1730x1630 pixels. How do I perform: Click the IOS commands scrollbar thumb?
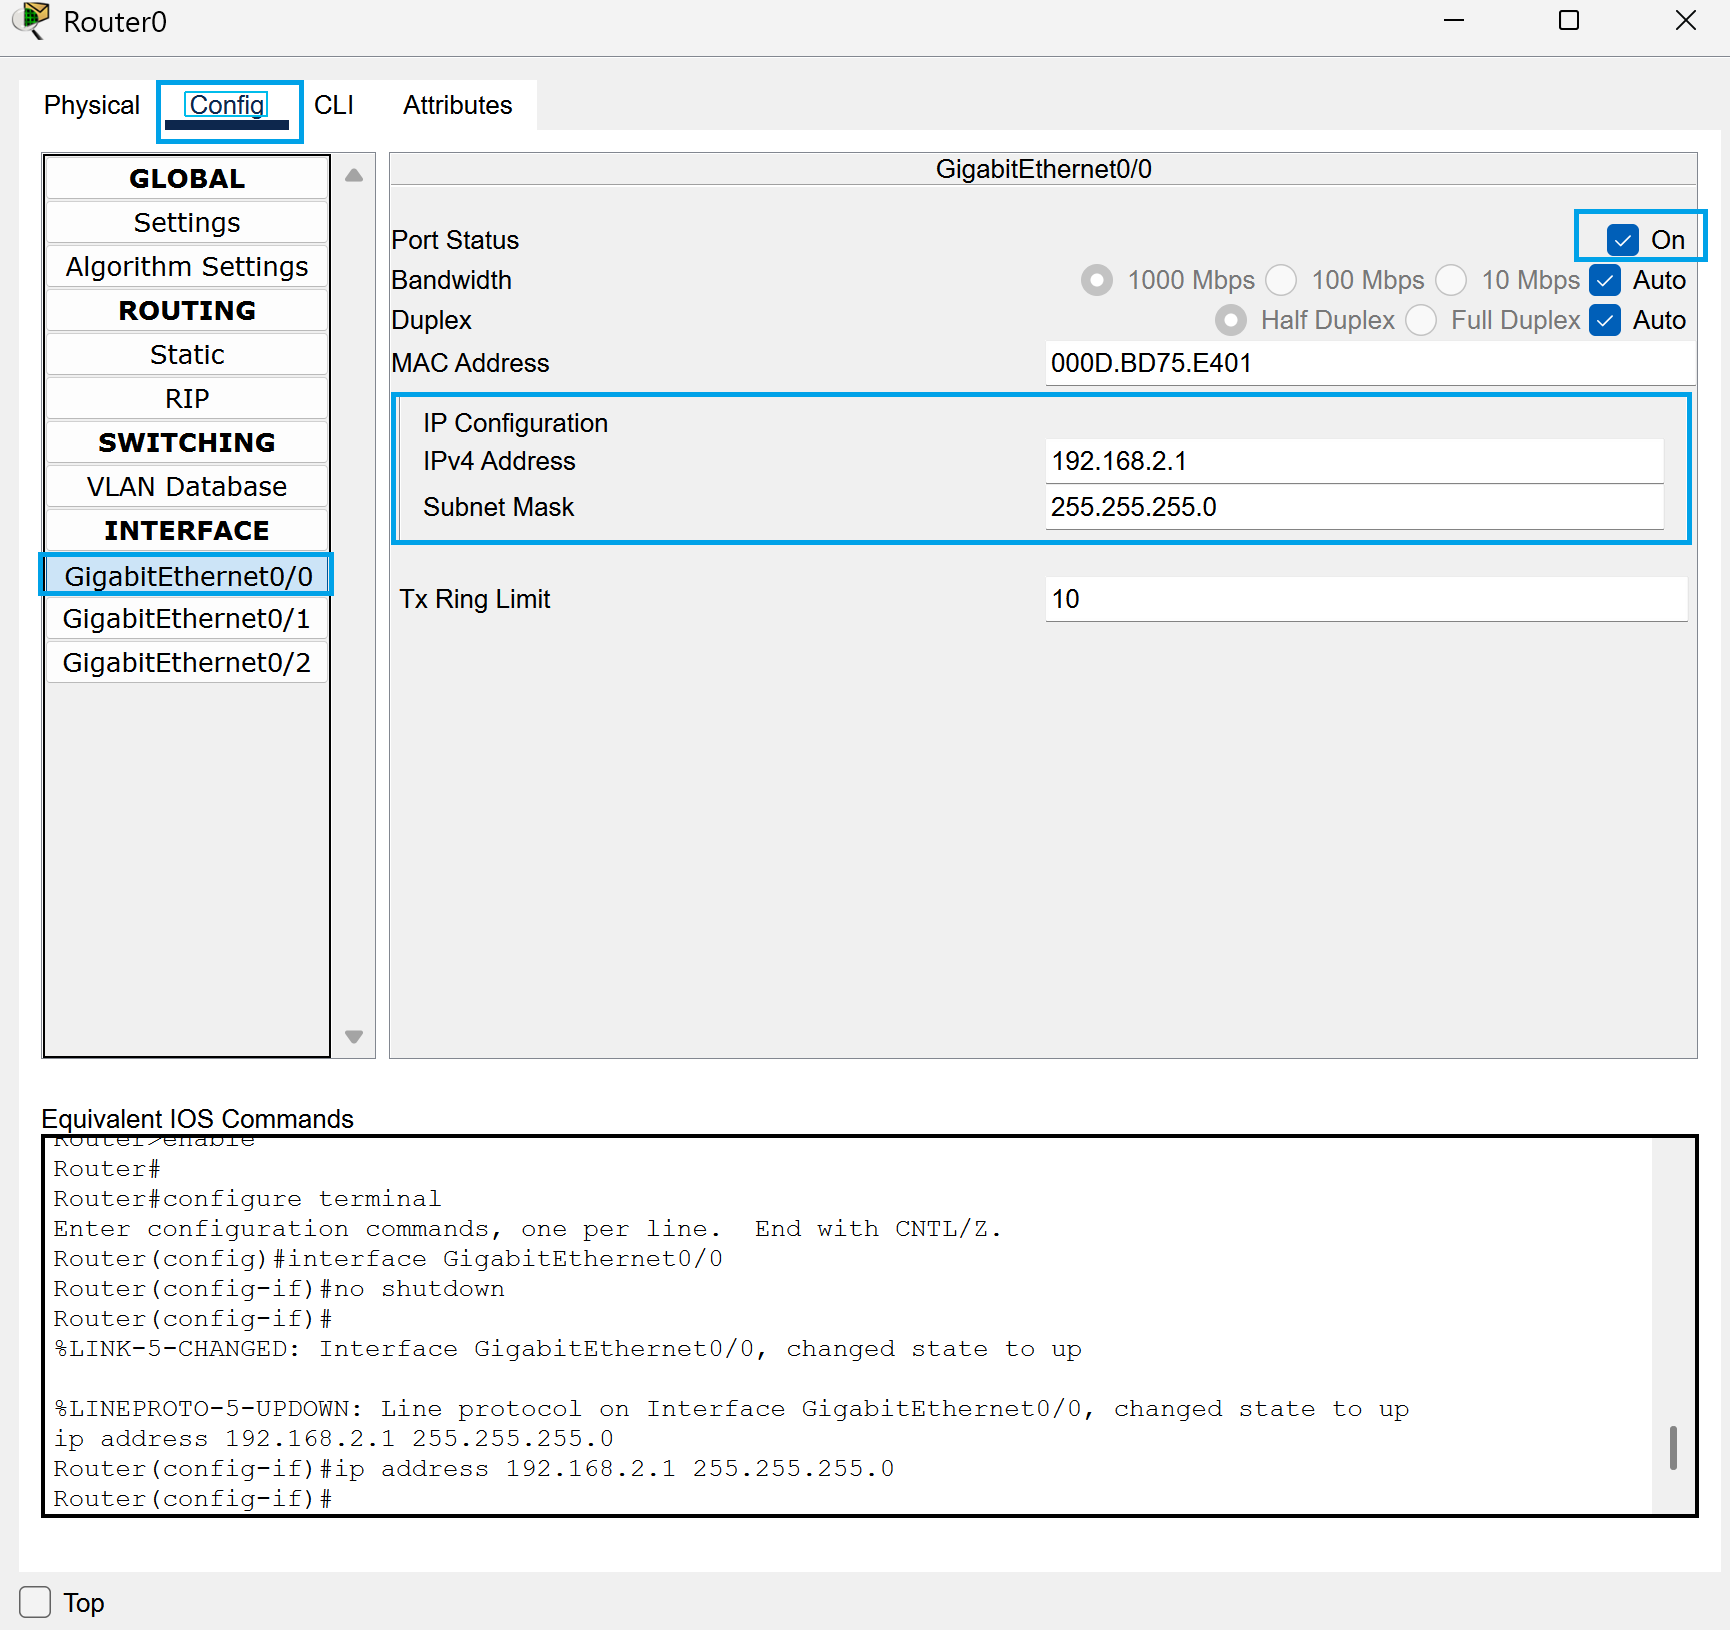click(1673, 1447)
